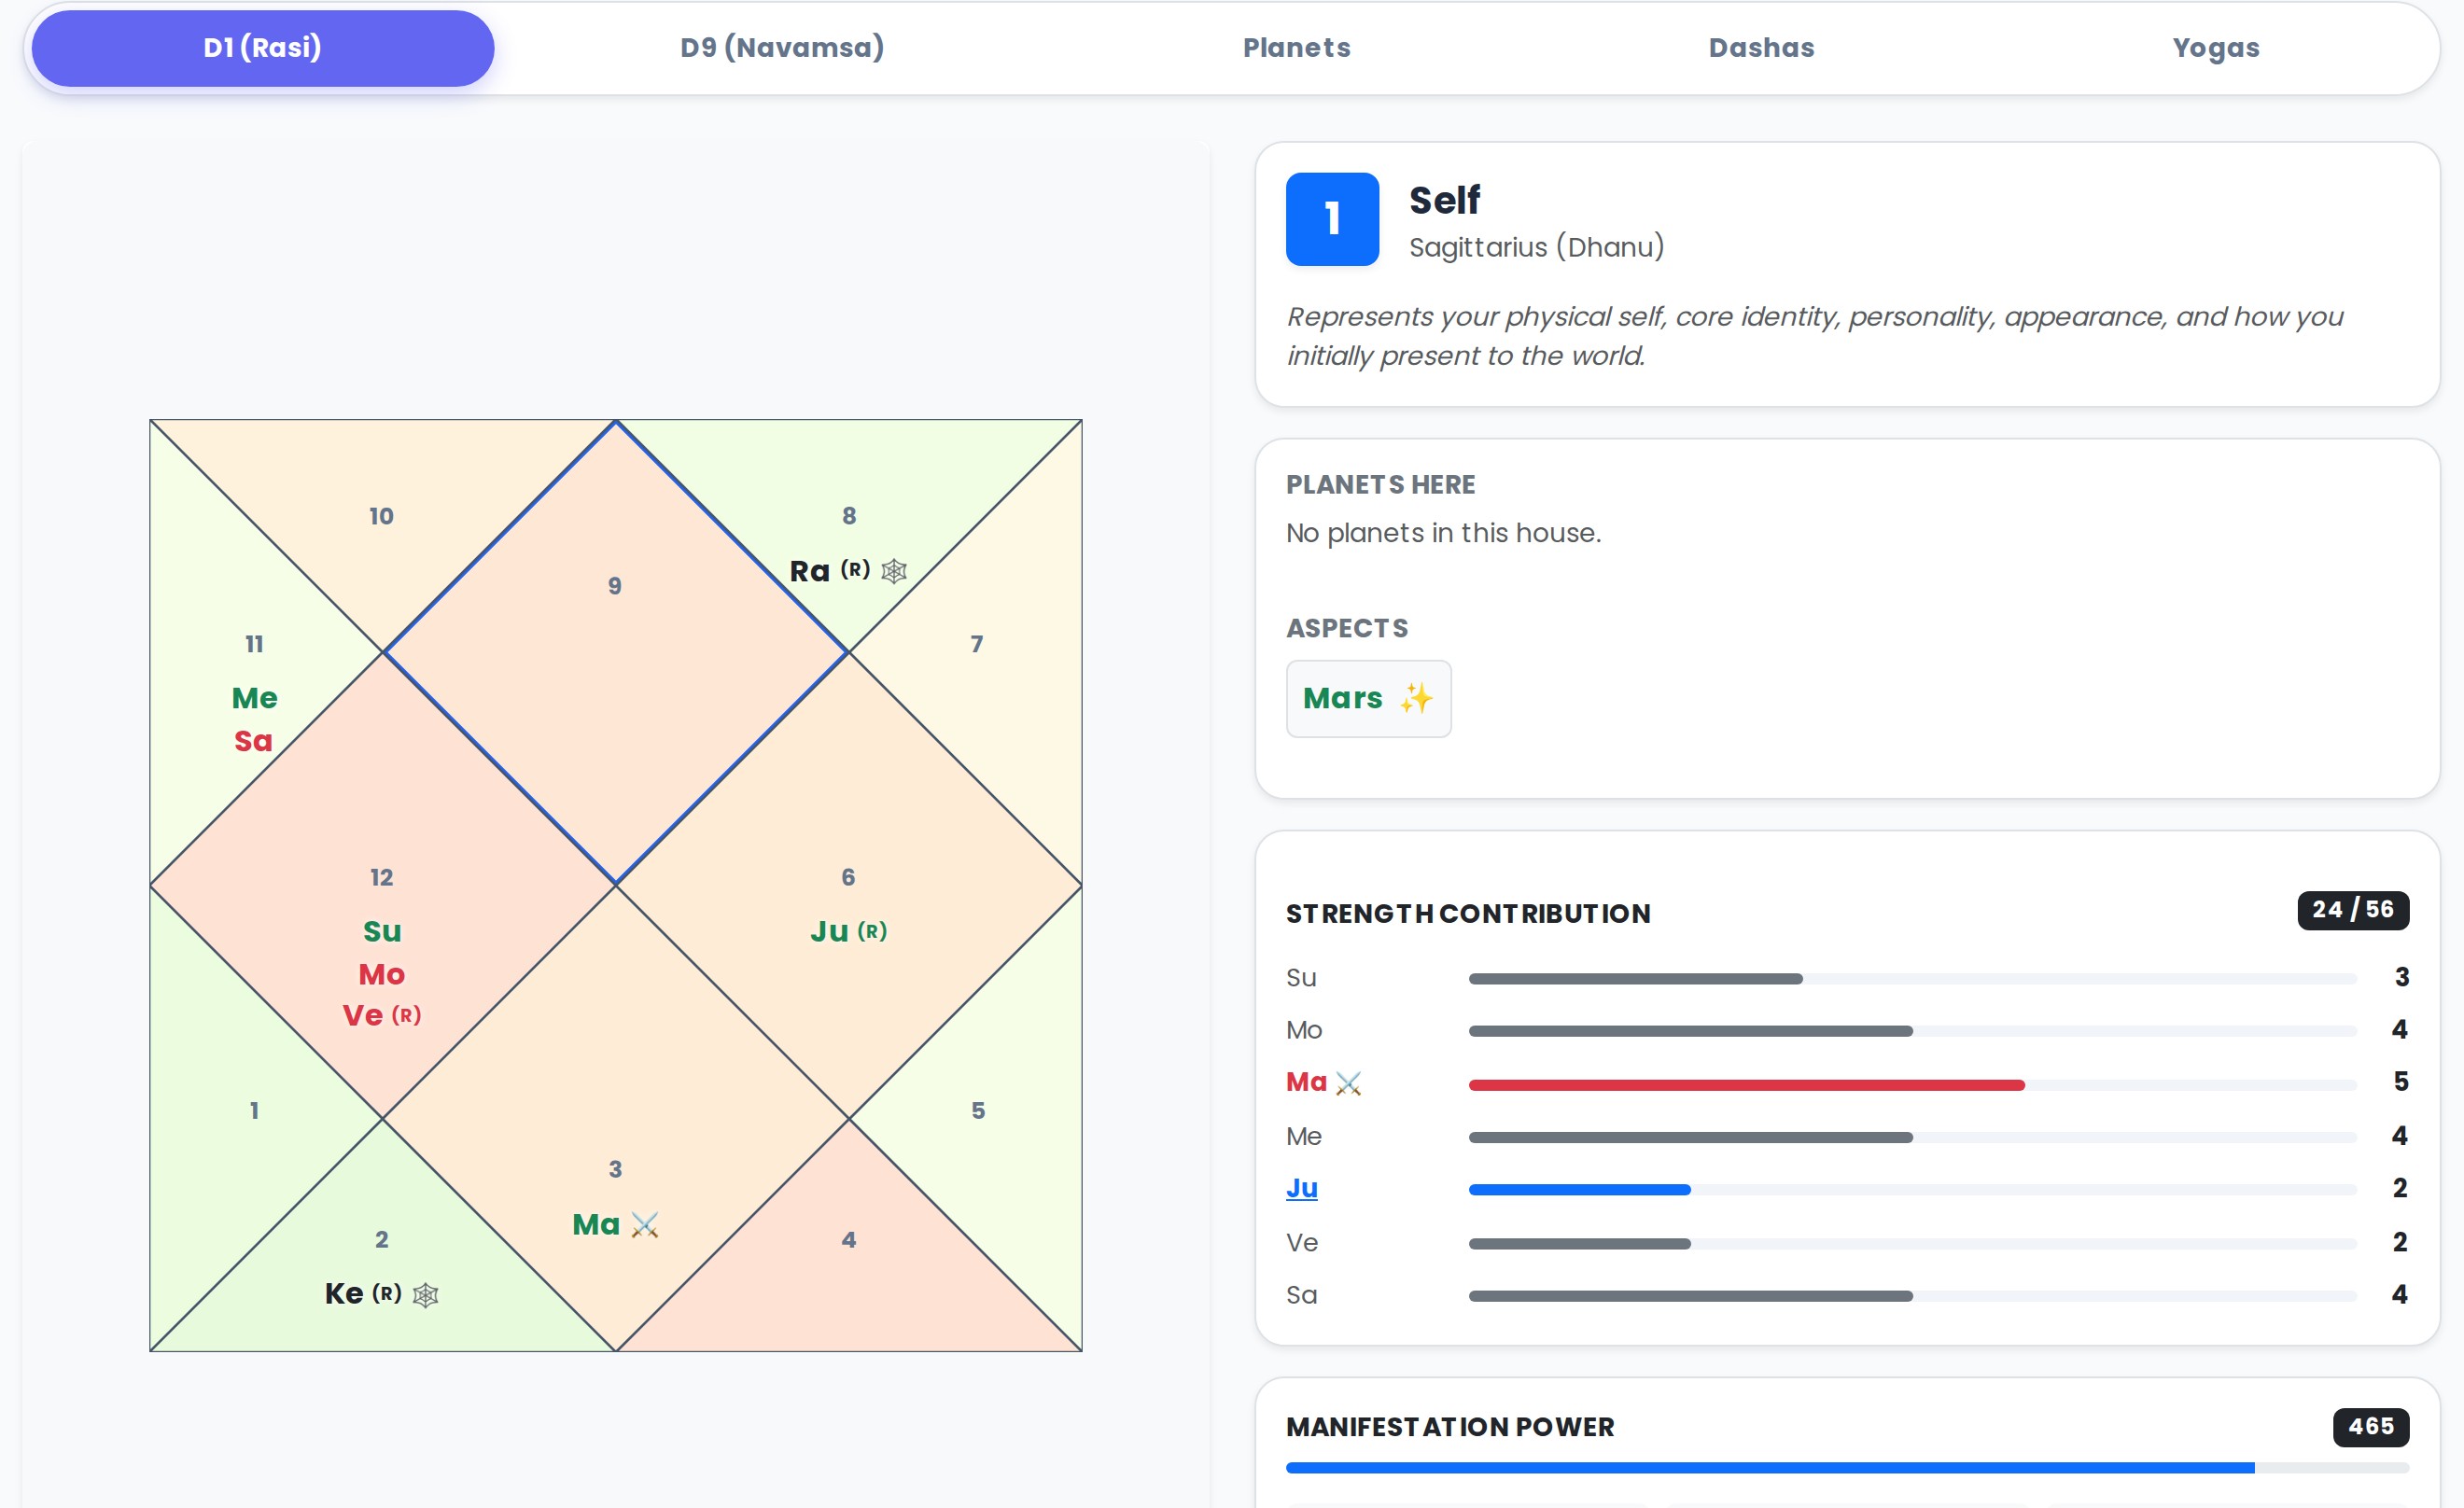Select the D1 (Rasi) tab
The height and width of the screenshot is (1508, 2464).
pos(262,47)
